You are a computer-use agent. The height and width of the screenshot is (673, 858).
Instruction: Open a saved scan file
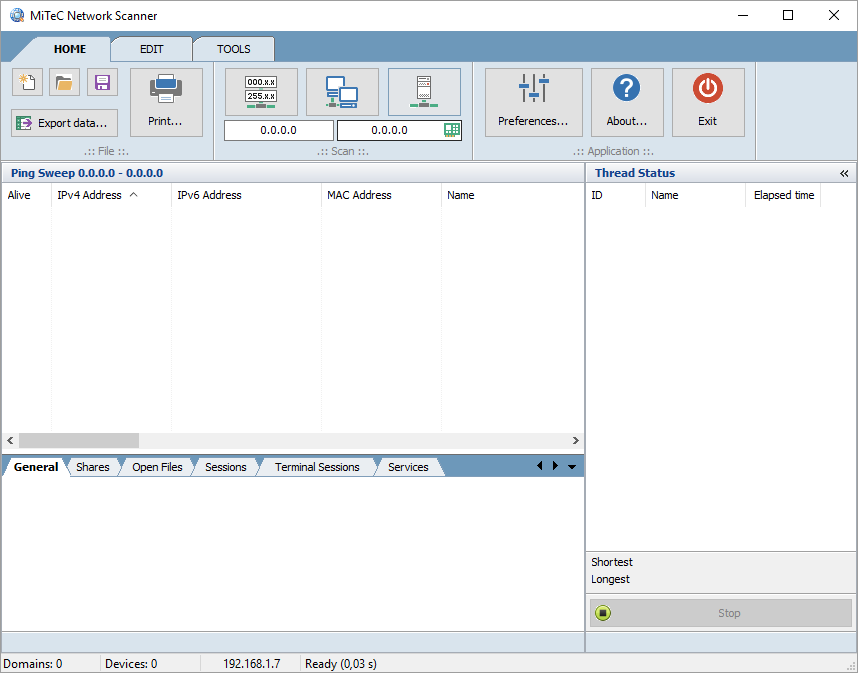coord(64,81)
